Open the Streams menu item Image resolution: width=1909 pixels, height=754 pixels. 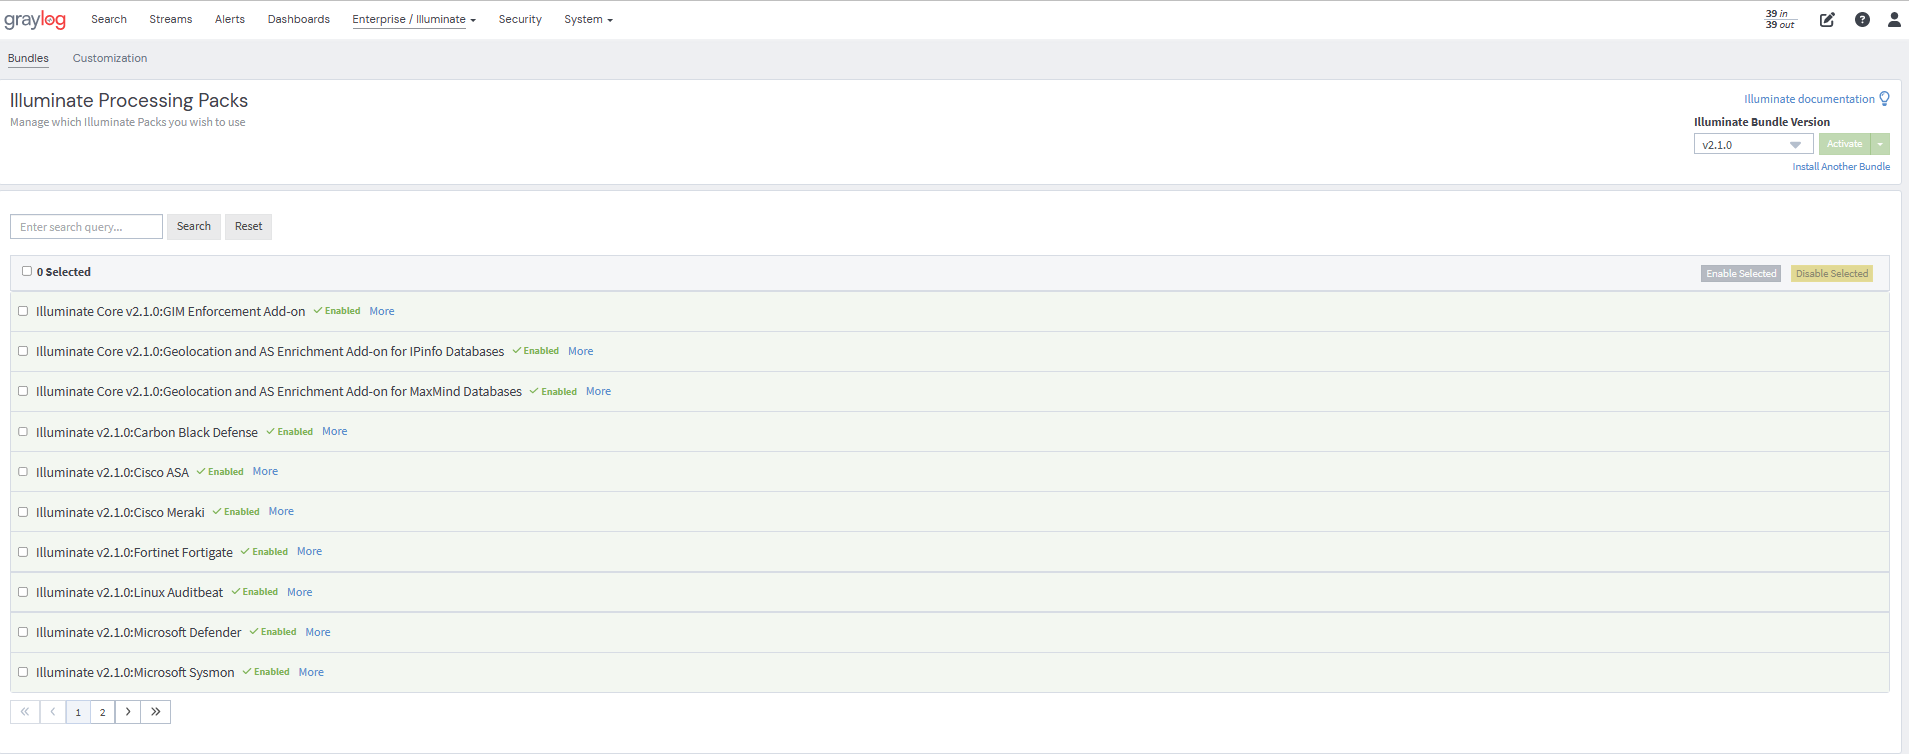tap(171, 19)
